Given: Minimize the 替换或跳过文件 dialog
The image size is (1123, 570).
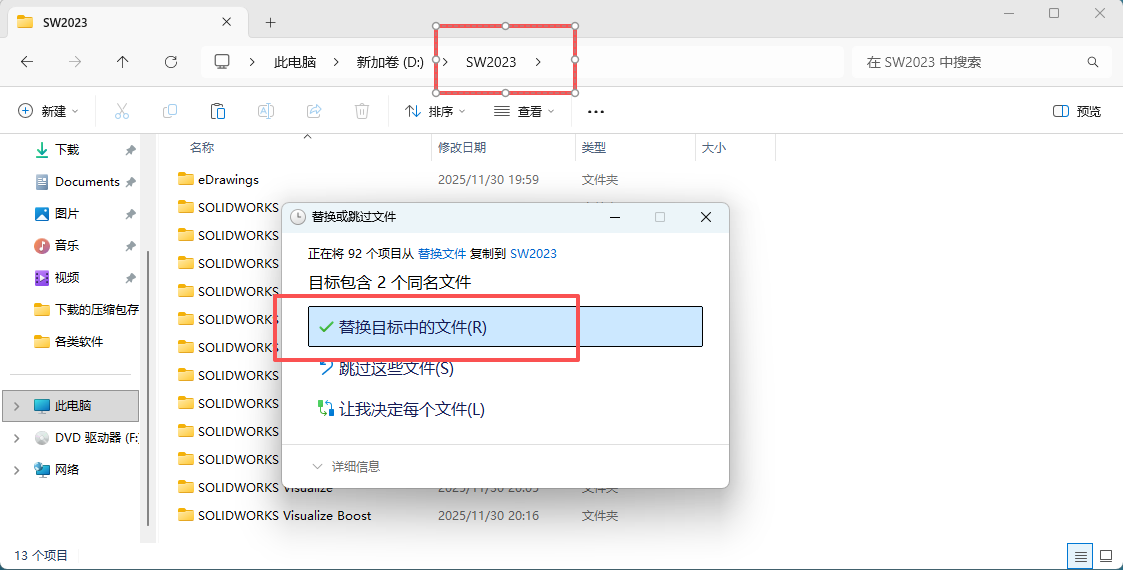Looking at the screenshot, I should coord(615,217).
